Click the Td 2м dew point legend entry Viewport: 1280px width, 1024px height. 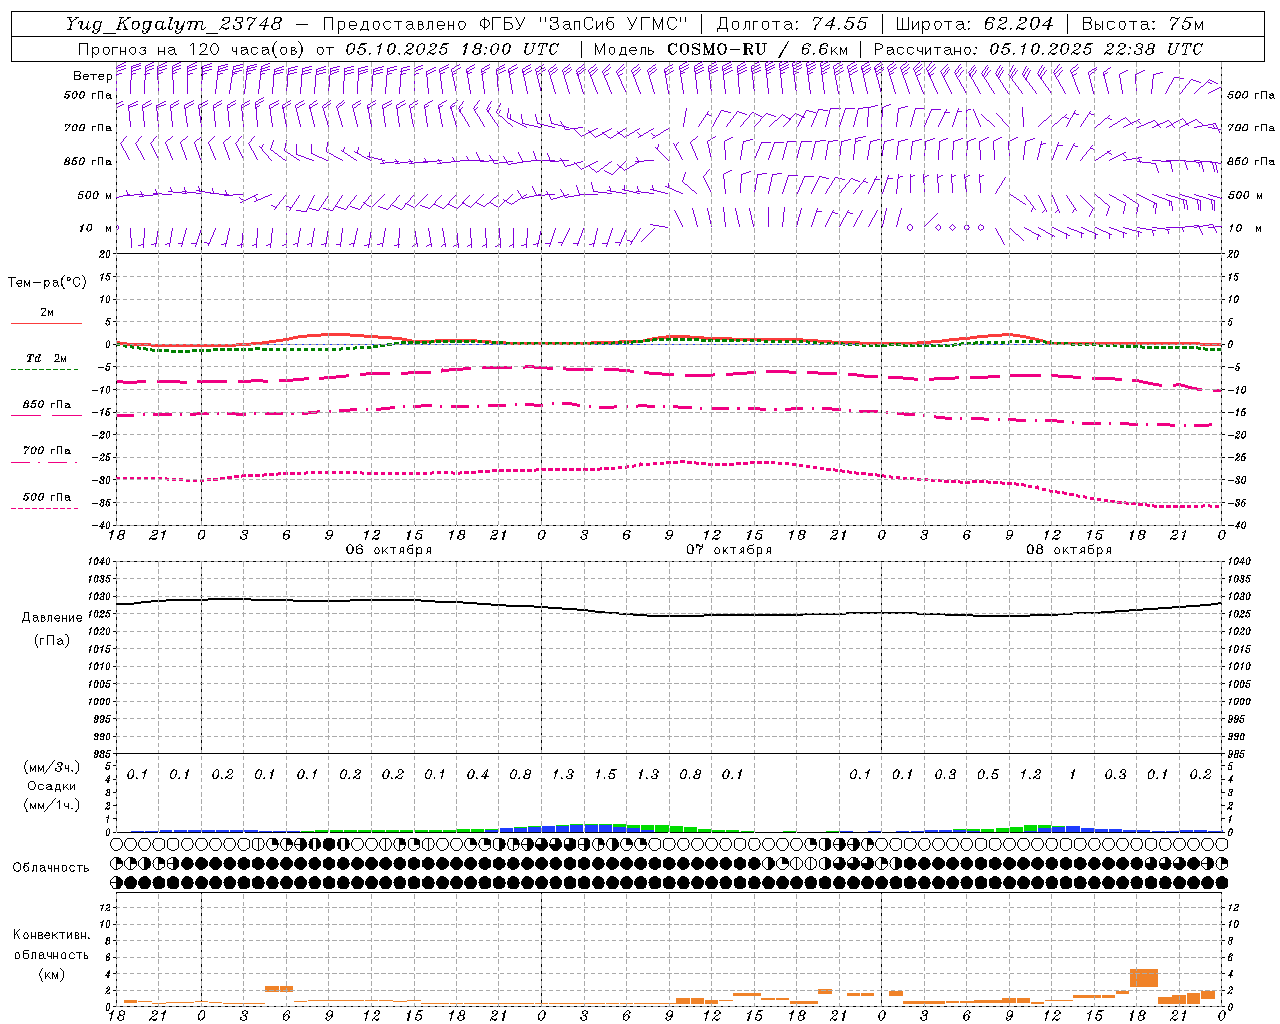47,358
